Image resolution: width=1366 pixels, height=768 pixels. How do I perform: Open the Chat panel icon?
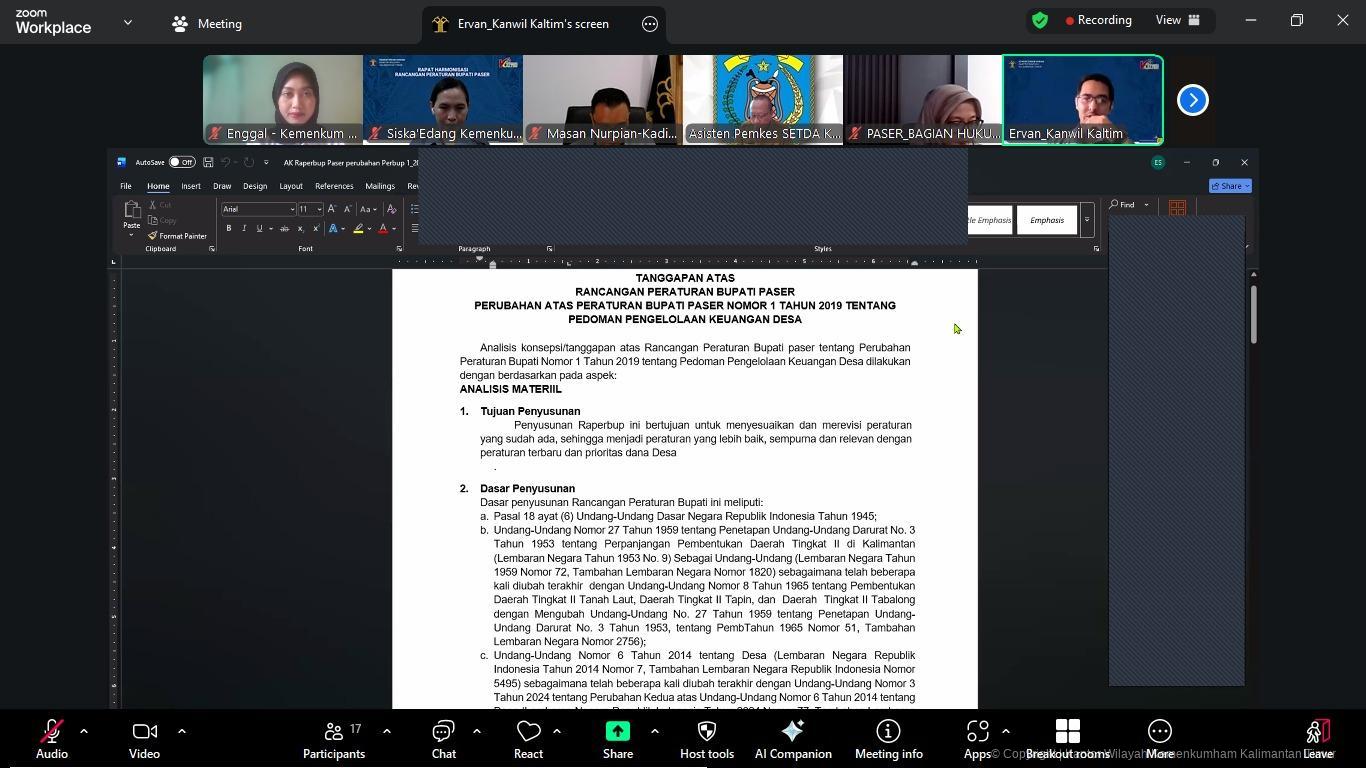click(443, 739)
